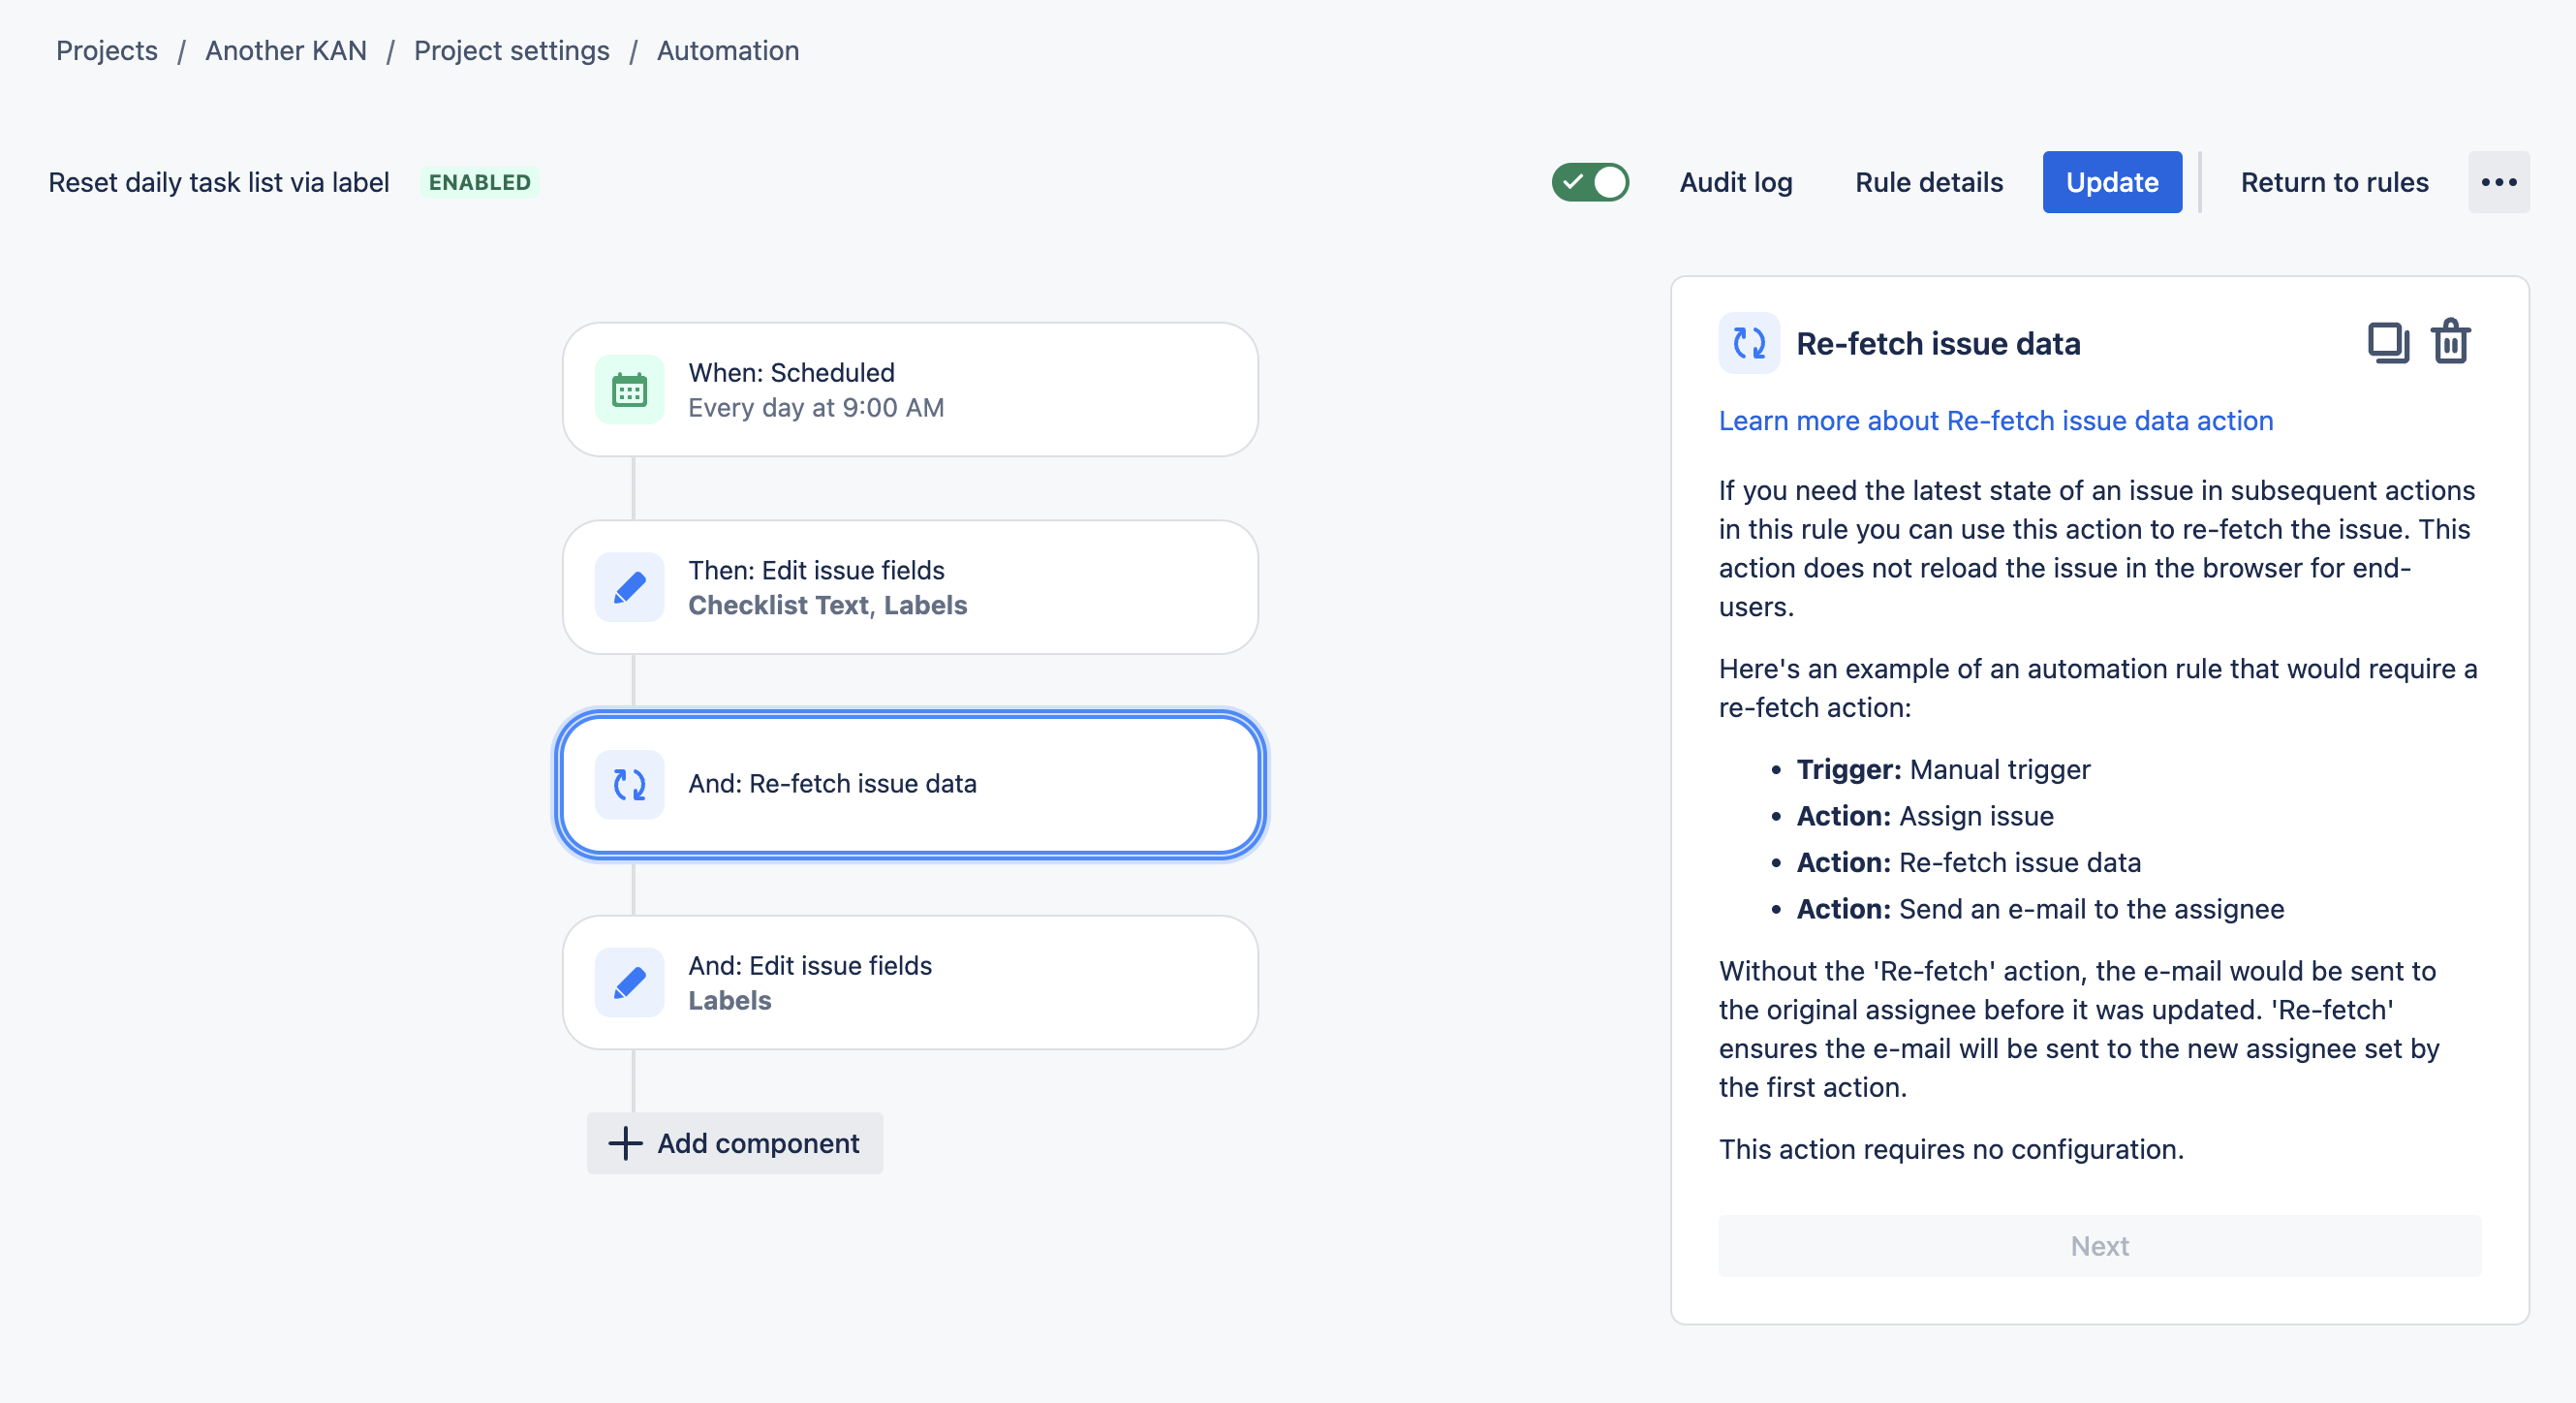Image resolution: width=2576 pixels, height=1403 pixels.
Task: Duplicate the Re-fetch issue data component
Action: click(x=2388, y=343)
